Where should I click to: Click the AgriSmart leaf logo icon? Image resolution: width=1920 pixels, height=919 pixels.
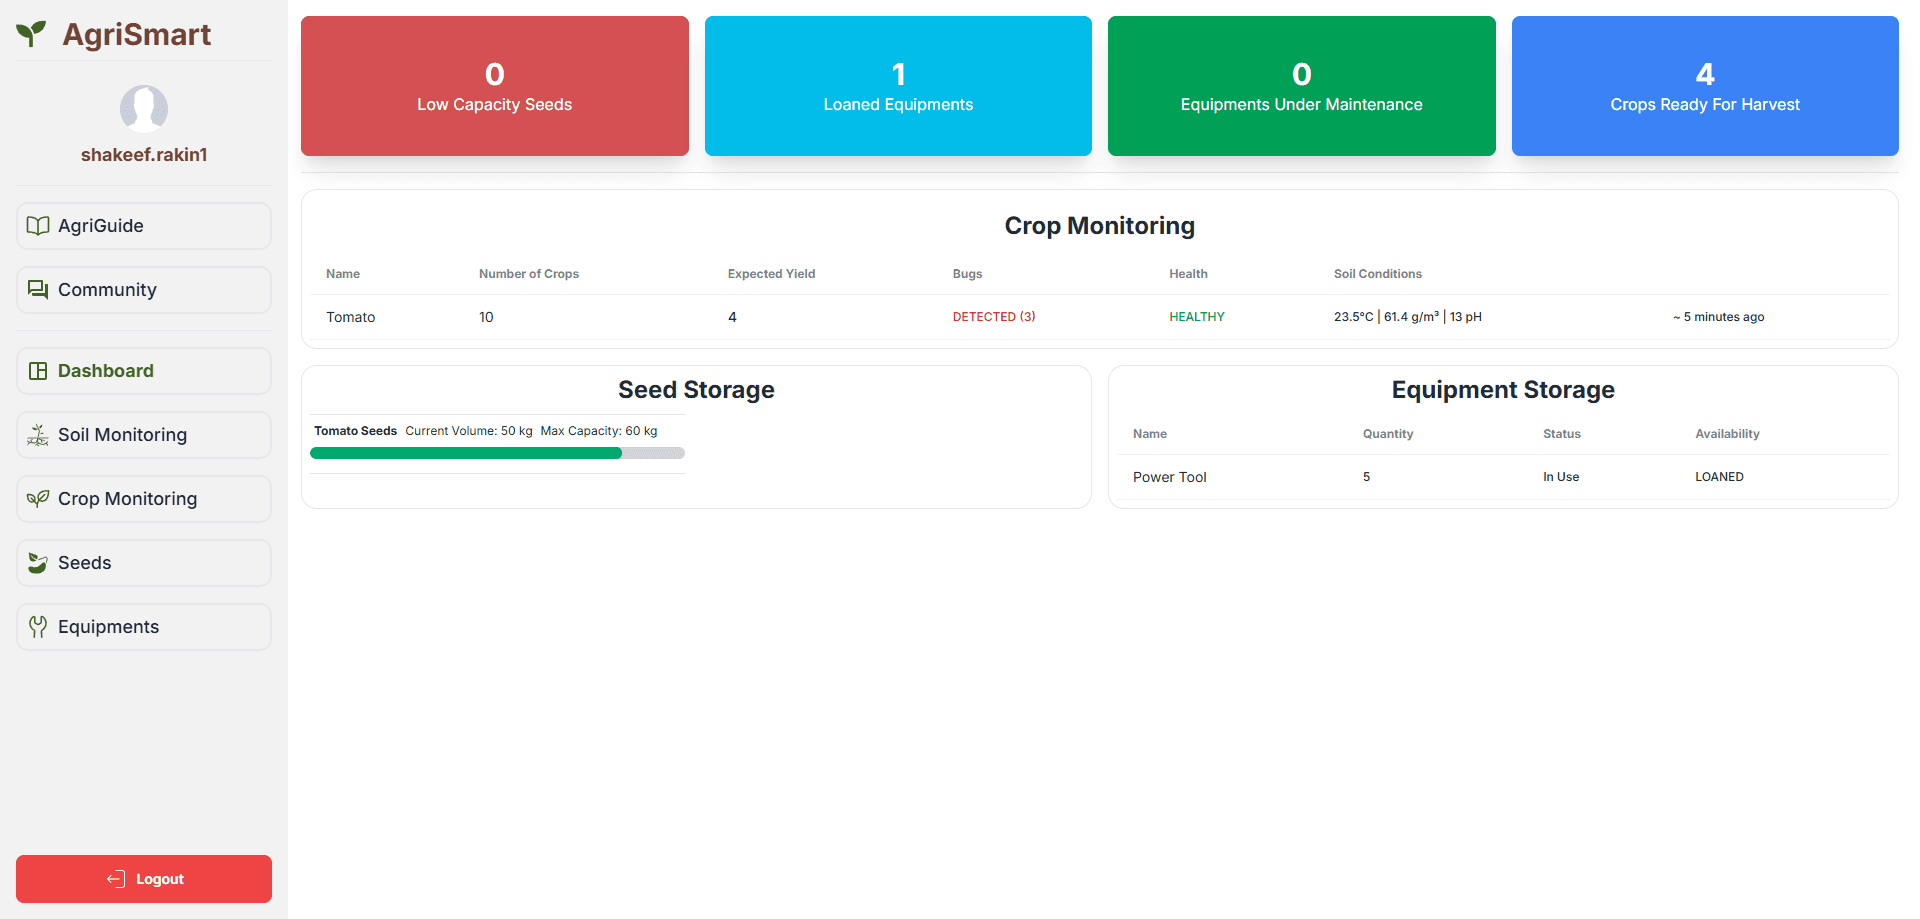click(x=31, y=34)
